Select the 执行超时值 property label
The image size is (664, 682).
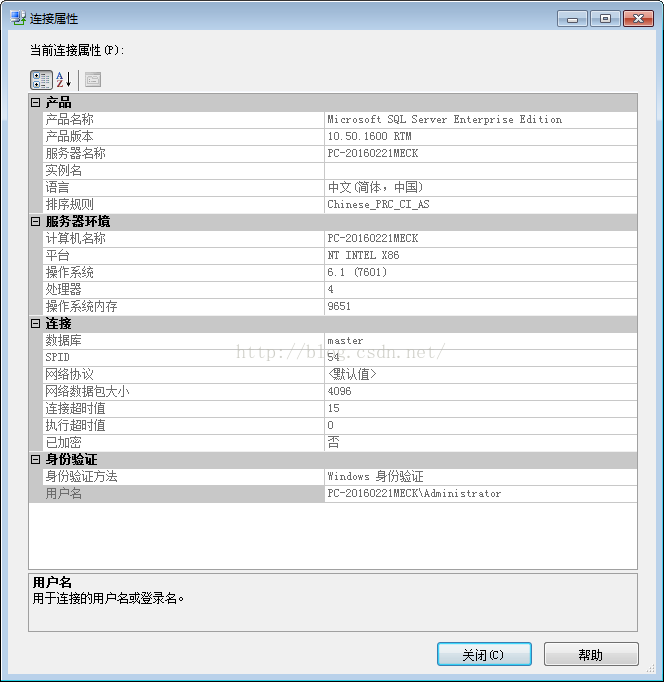click(76, 425)
